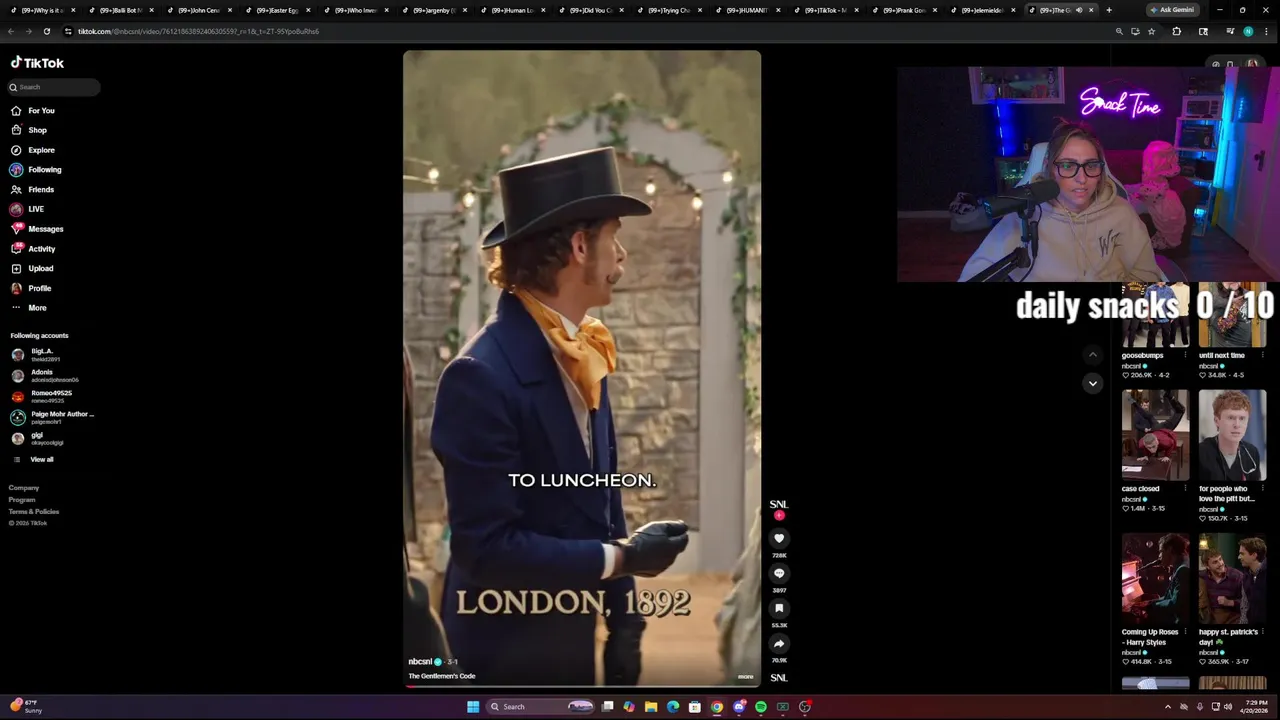Open Discord from taskbar

(739, 707)
